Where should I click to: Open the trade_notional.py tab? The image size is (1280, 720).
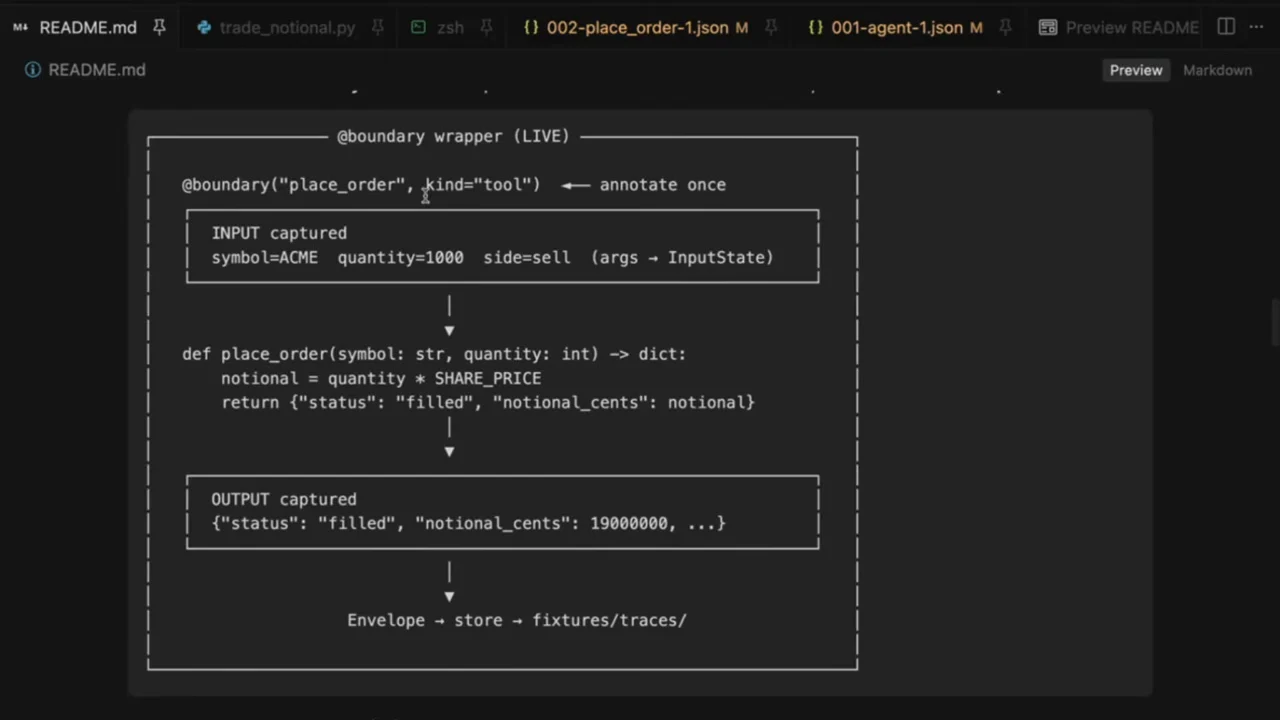pos(287,27)
